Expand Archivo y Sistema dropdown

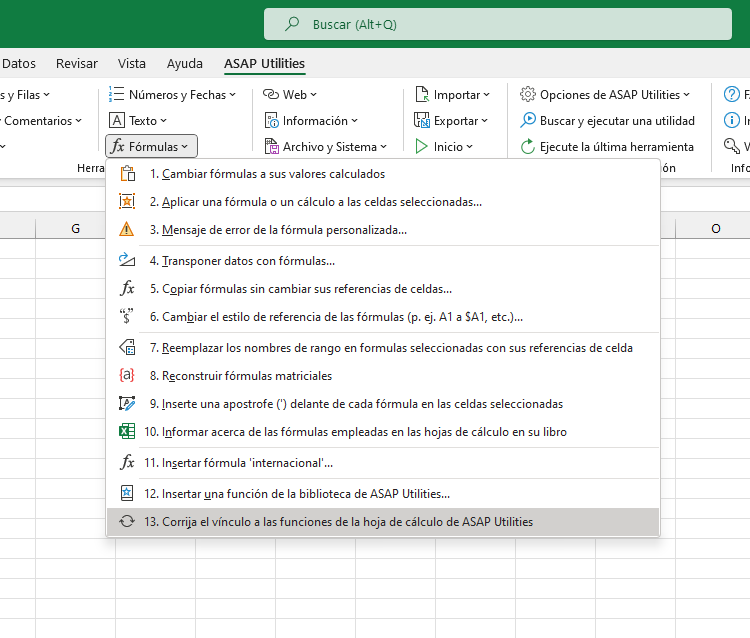384,147
